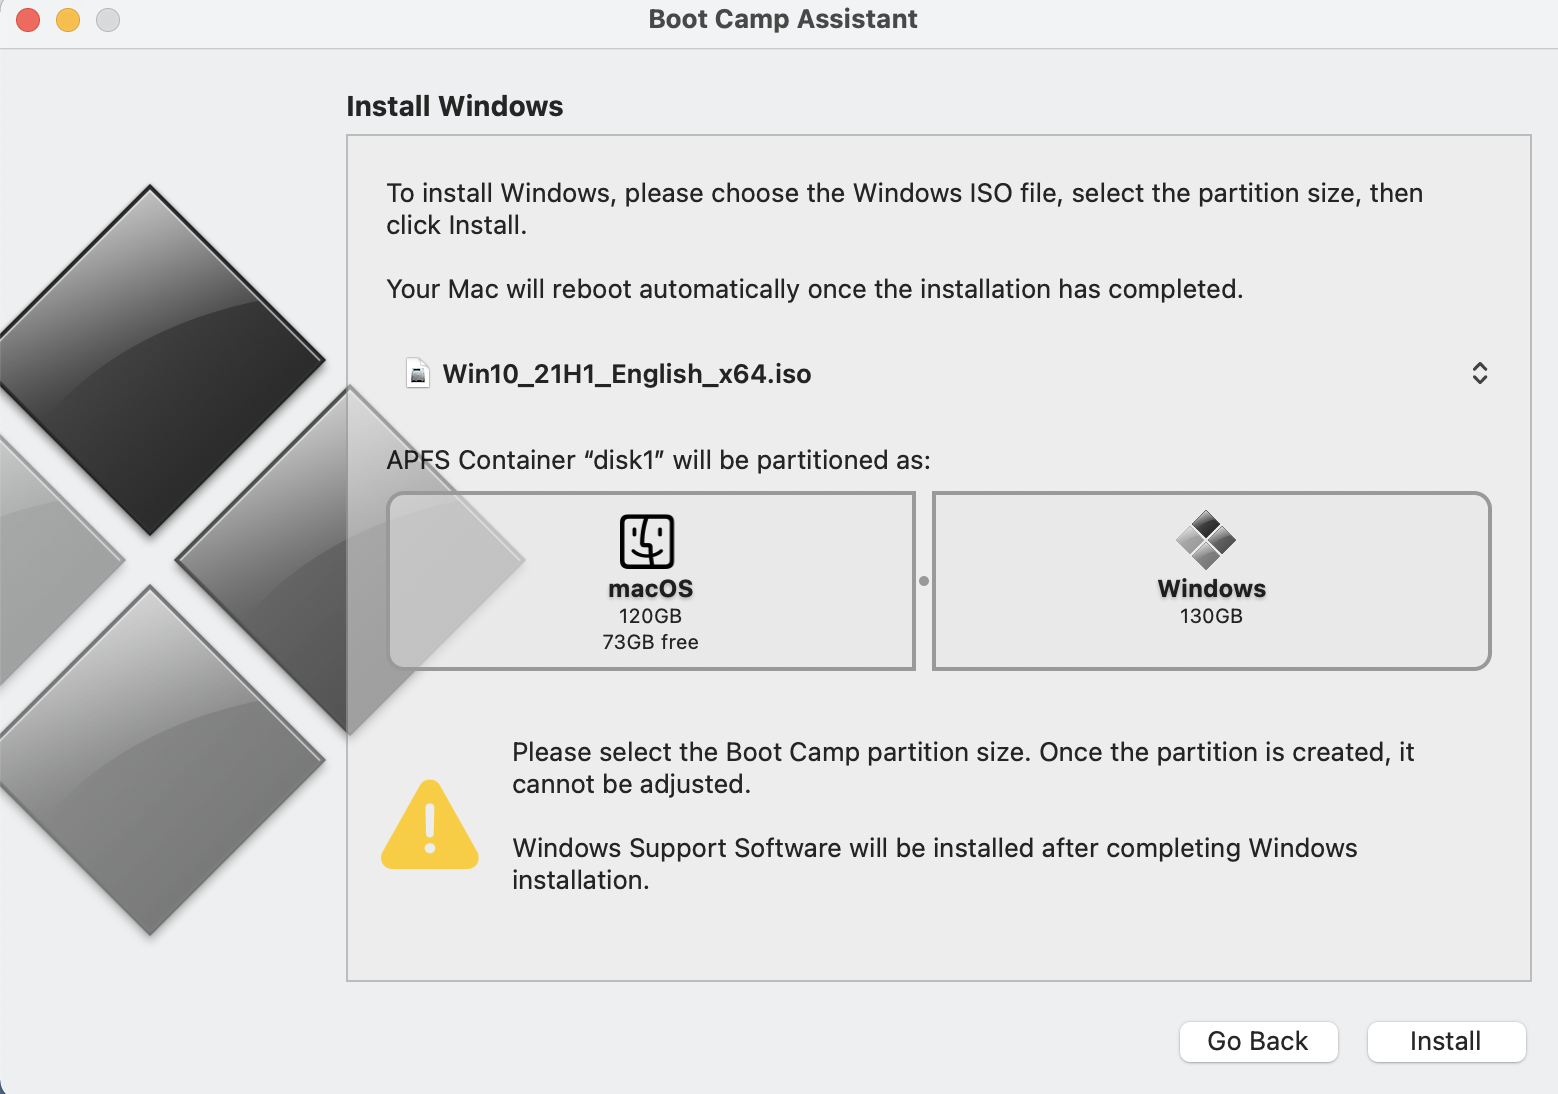Image resolution: width=1558 pixels, height=1094 pixels.
Task: Click the Go Back button
Action: point(1258,1041)
